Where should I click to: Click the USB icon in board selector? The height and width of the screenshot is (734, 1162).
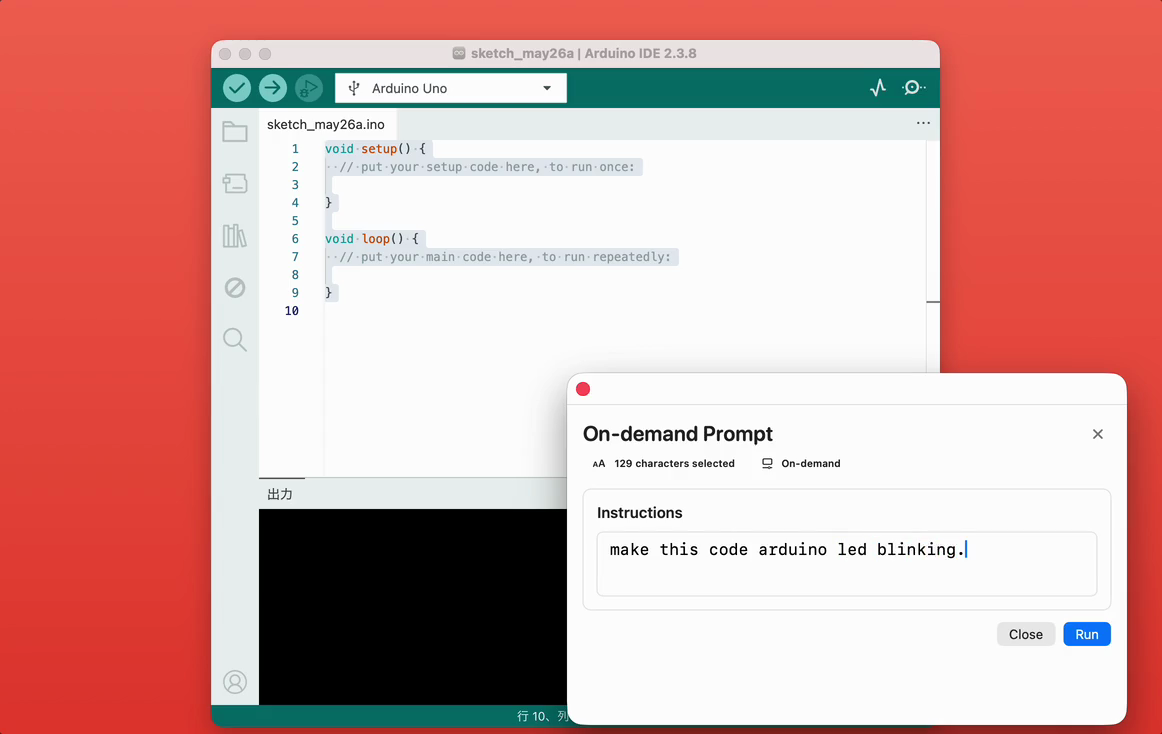coord(354,88)
